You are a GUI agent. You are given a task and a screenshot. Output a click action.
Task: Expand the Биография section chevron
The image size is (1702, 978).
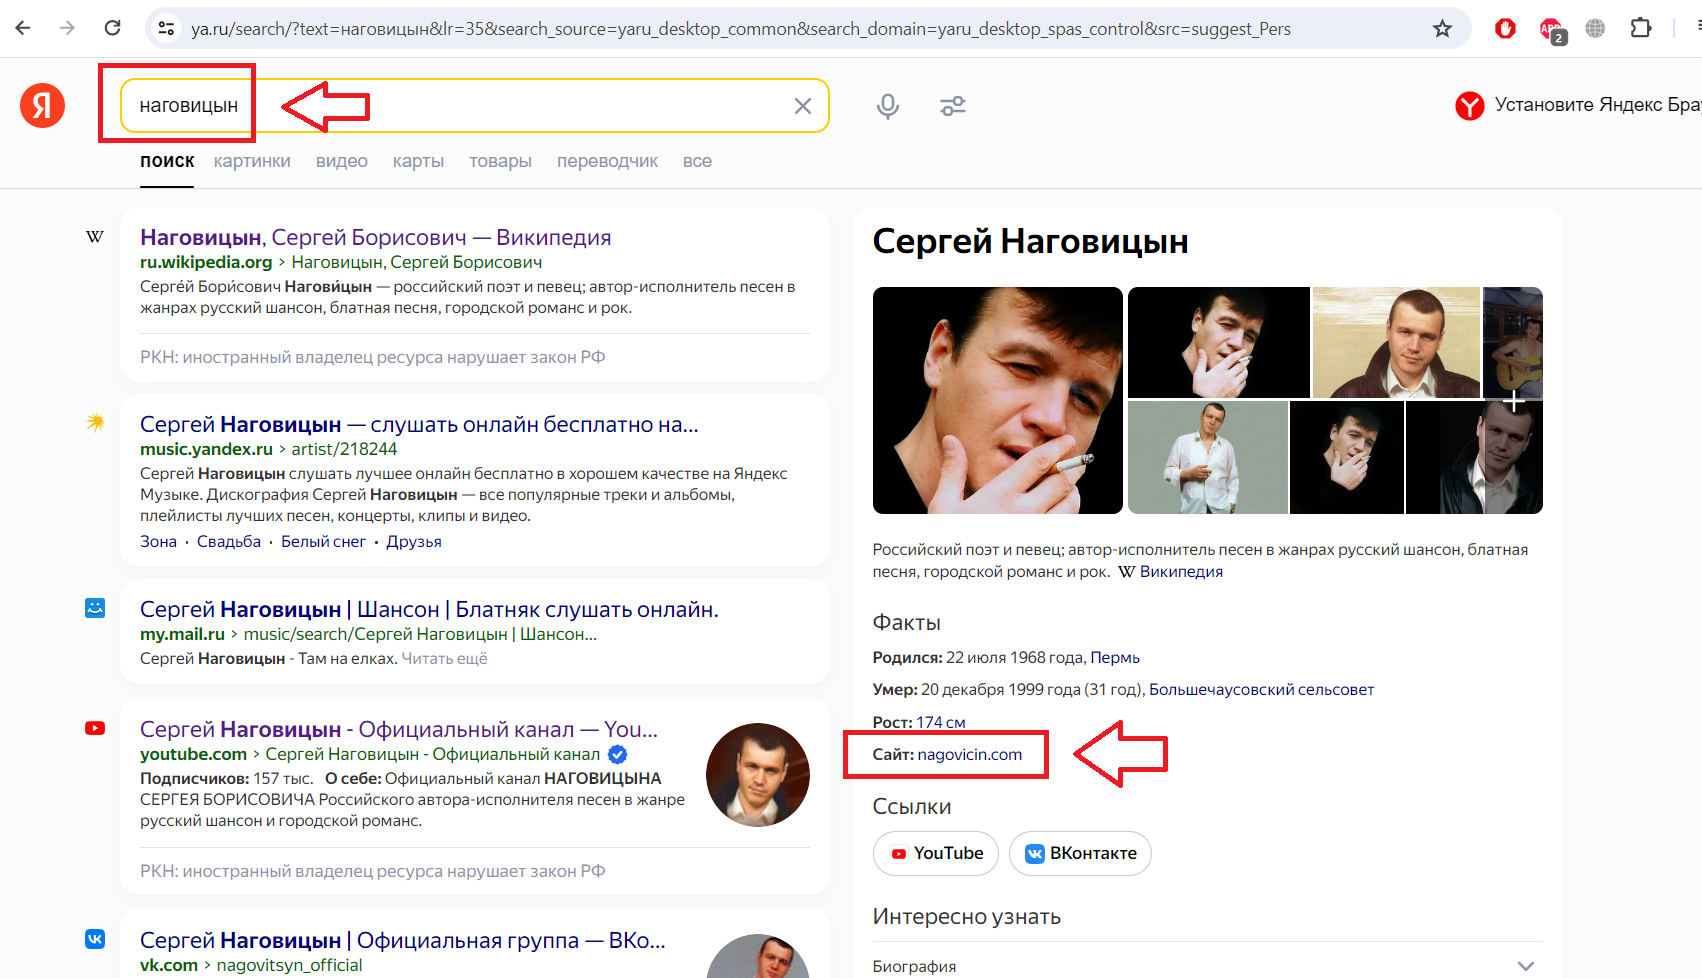tap(1525, 966)
